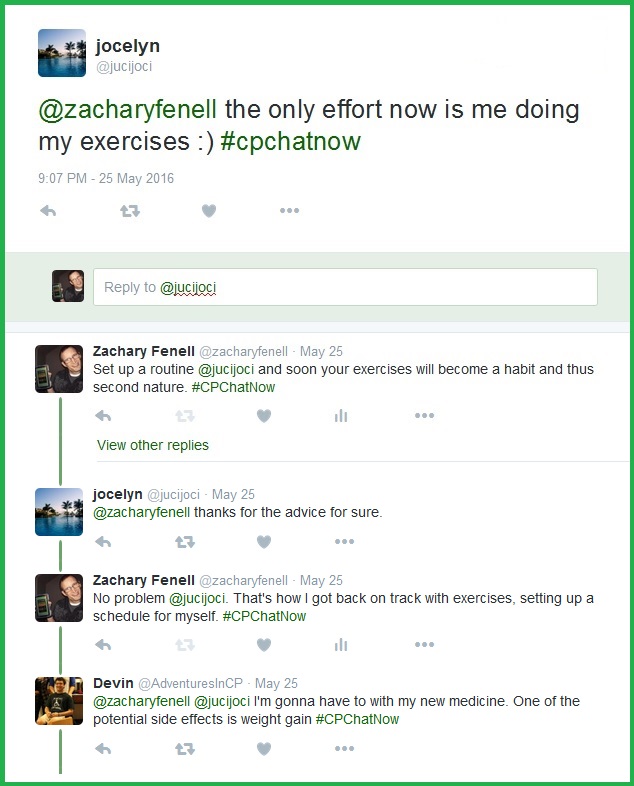Reply to Devin's new medicine tweet
The width and height of the screenshot is (634, 786).
click(103, 748)
